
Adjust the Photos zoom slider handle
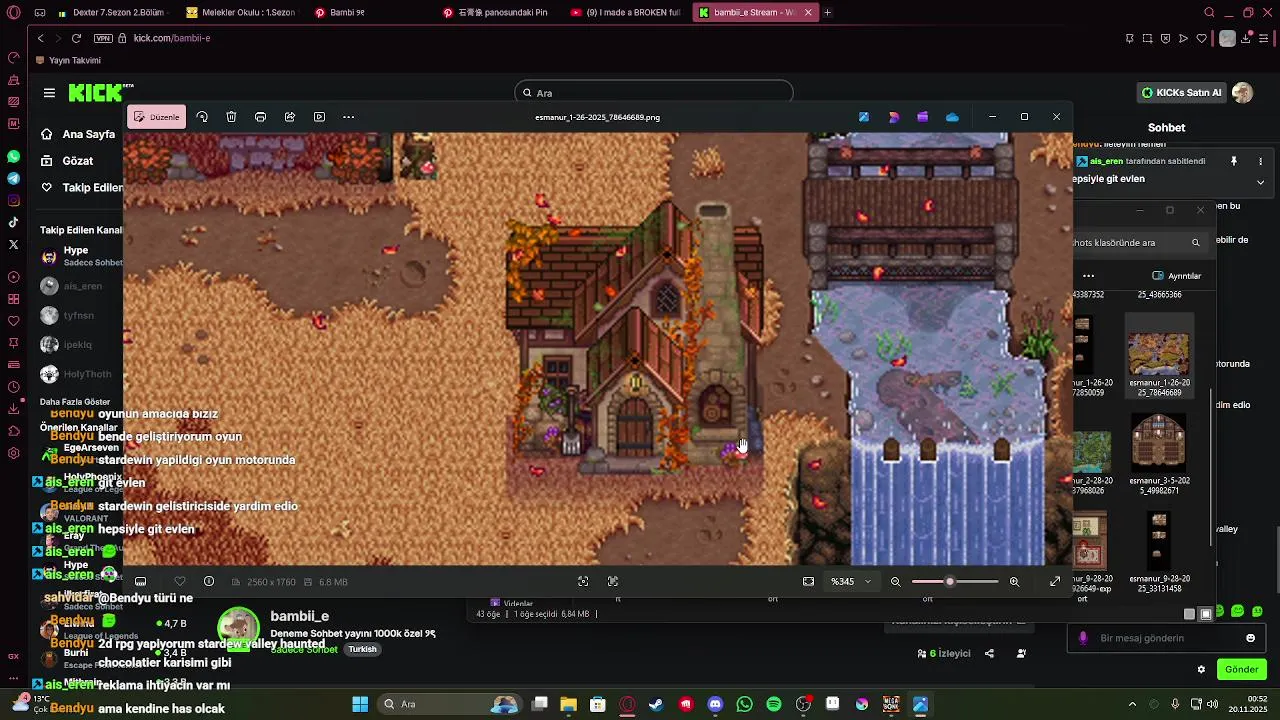point(950,581)
